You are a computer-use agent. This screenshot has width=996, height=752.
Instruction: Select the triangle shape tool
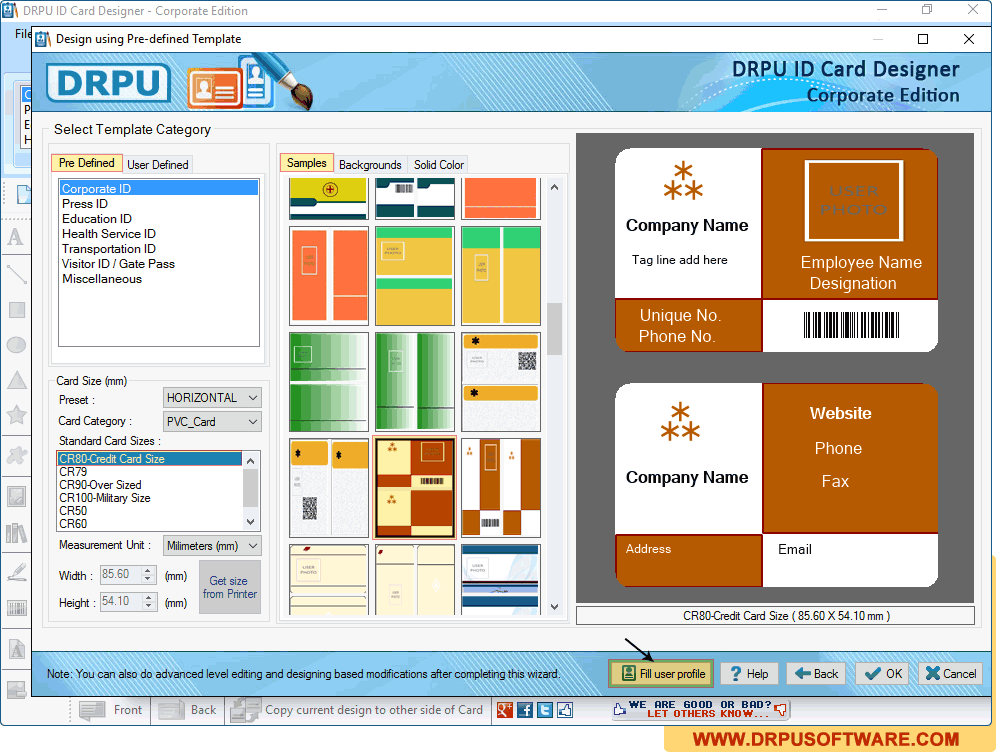click(16, 380)
